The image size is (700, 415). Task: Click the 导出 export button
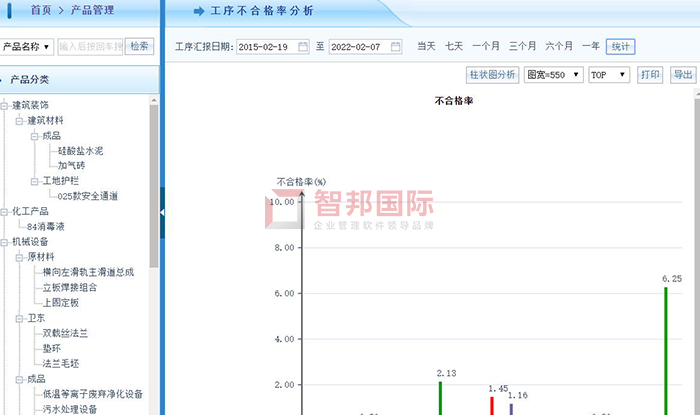click(683, 75)
